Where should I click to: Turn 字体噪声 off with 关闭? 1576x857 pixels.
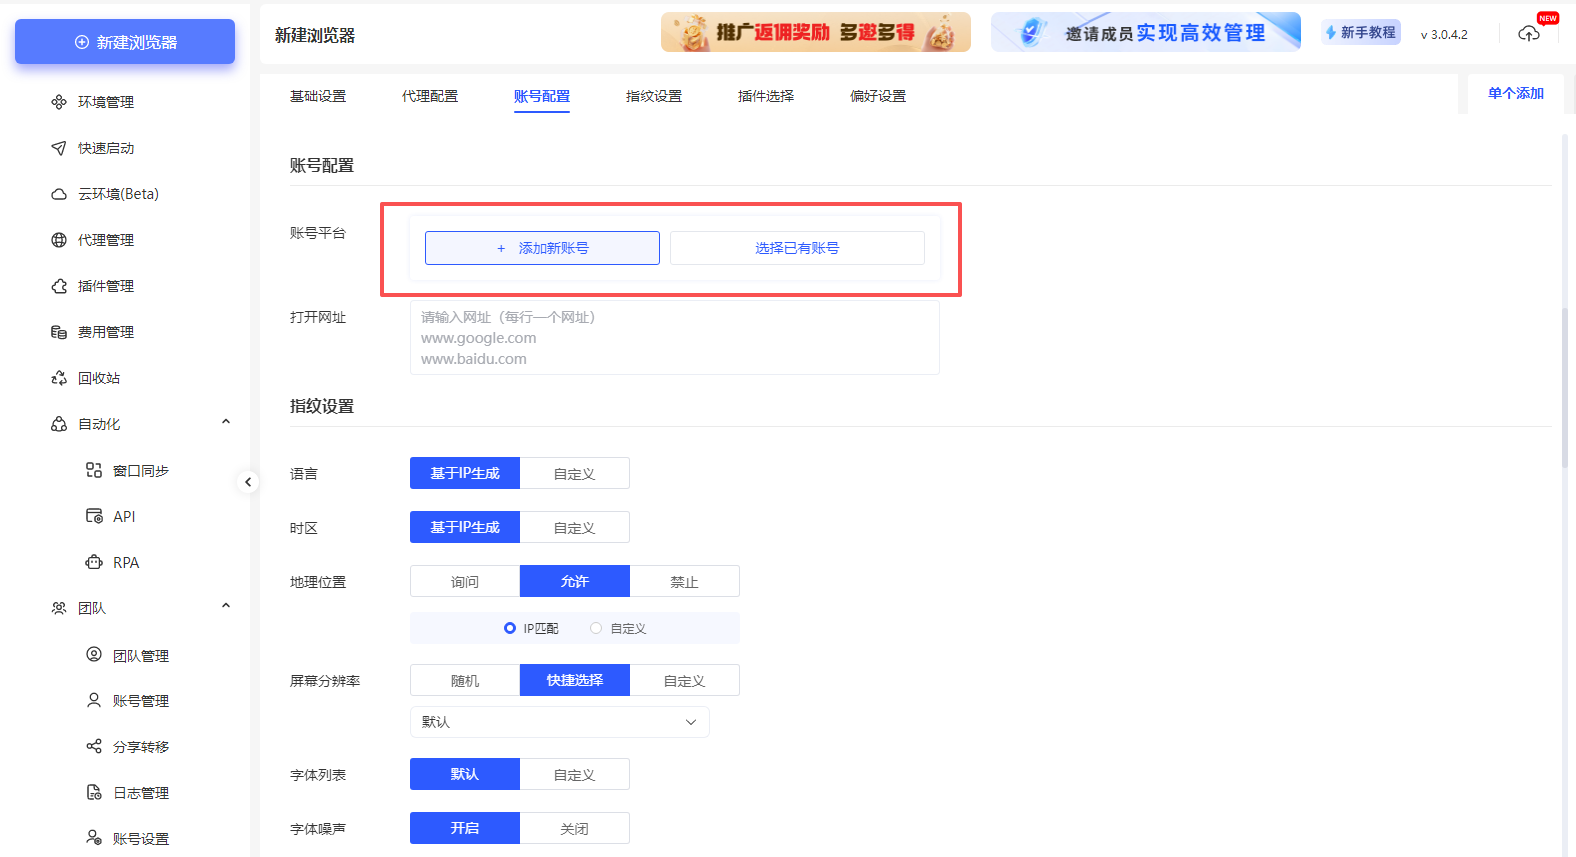pyautogui.click(x=575, y=828)
